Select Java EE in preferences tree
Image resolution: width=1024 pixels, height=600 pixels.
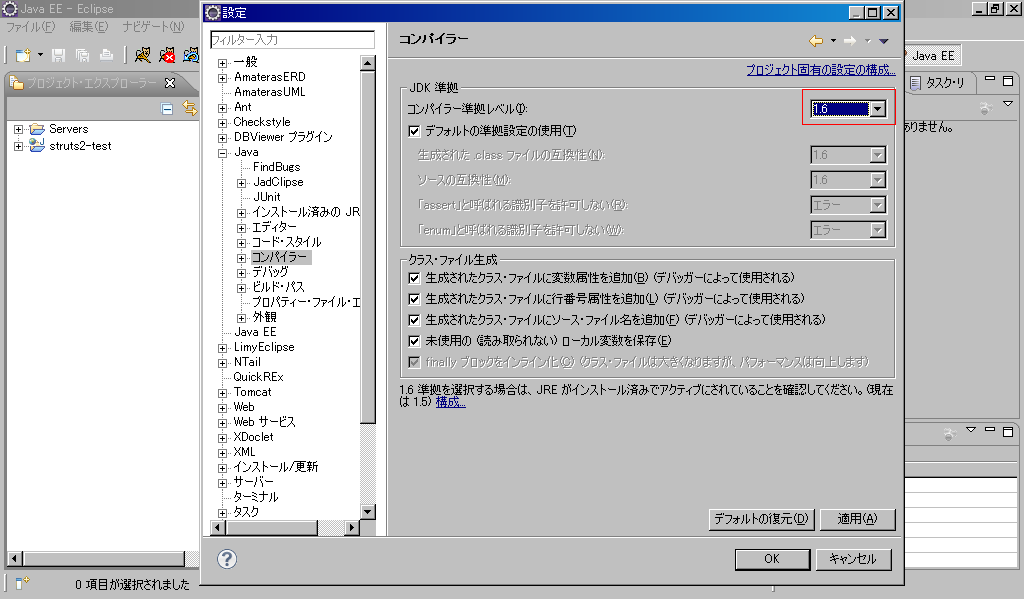[x=255, y=332]
